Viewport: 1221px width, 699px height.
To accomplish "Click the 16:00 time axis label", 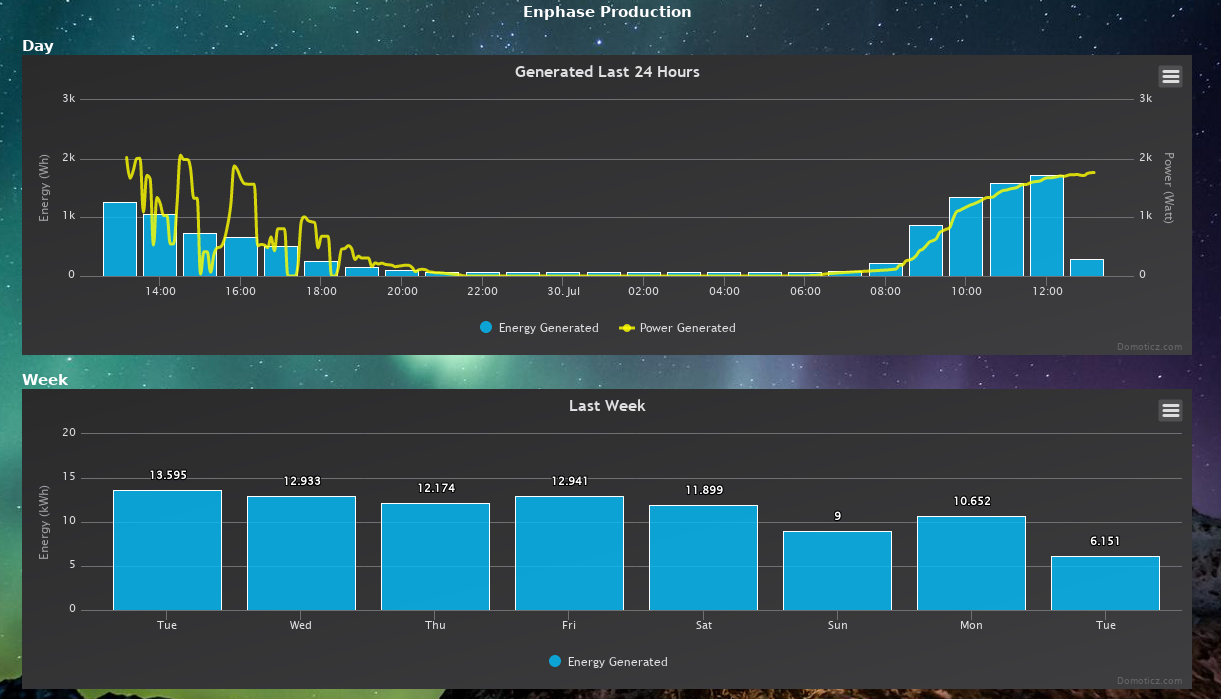I will click(241, 291).
